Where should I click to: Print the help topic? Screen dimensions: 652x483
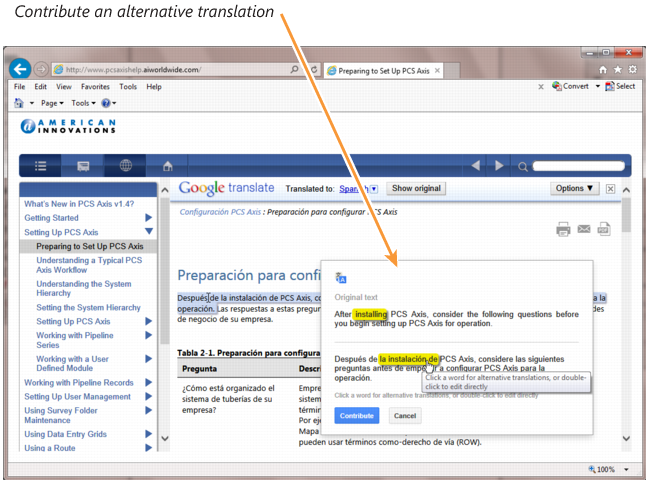pyautogui.click(x=563, y=229)
